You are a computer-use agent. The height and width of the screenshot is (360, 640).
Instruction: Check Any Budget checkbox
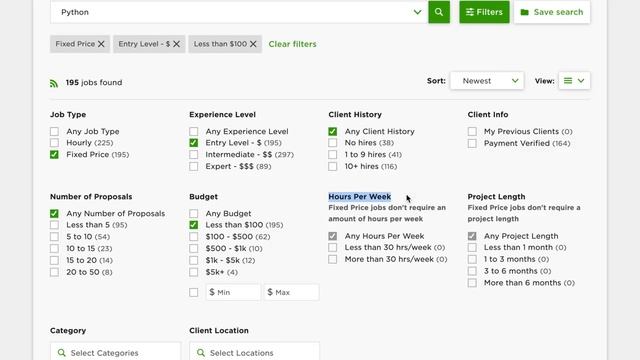pyautogui.click(x=193, y=213)
